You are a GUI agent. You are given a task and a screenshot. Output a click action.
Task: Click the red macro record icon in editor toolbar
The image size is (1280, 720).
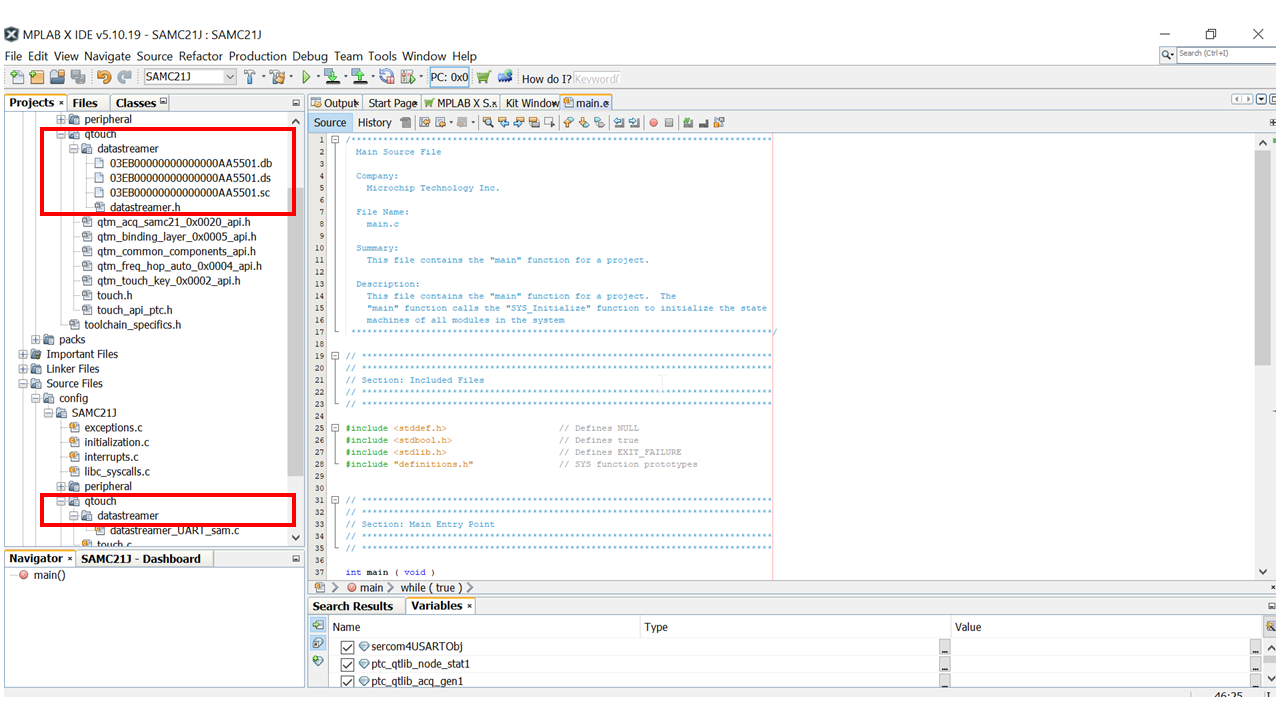click(653, 123)
